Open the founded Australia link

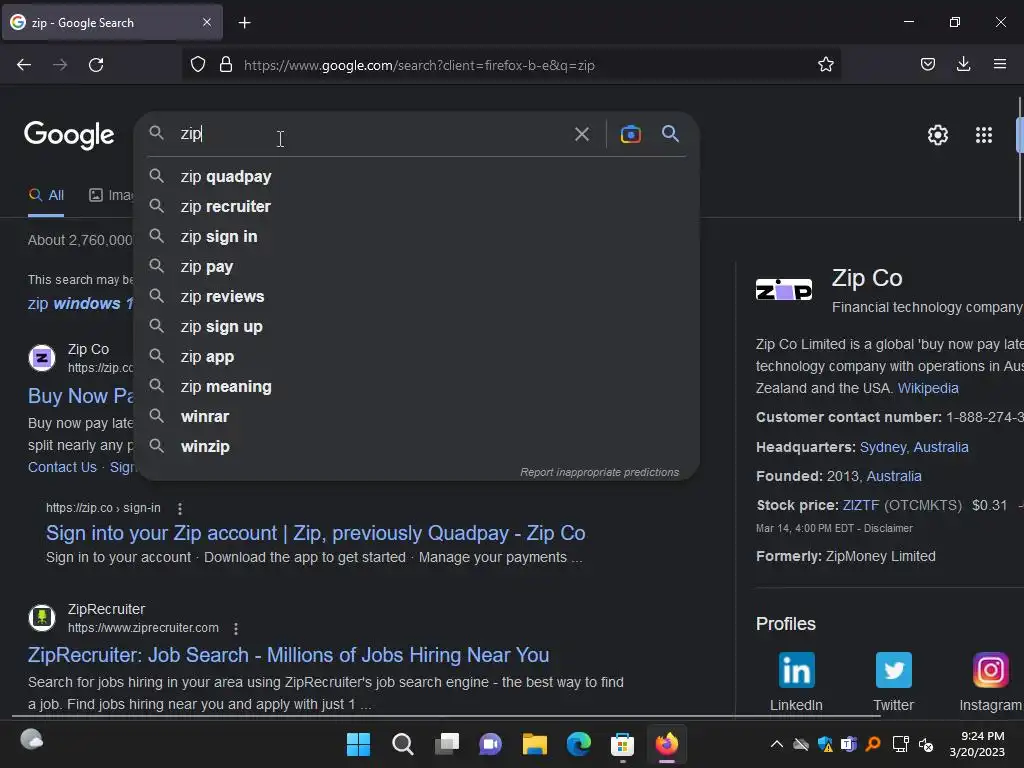coord(893,476)
